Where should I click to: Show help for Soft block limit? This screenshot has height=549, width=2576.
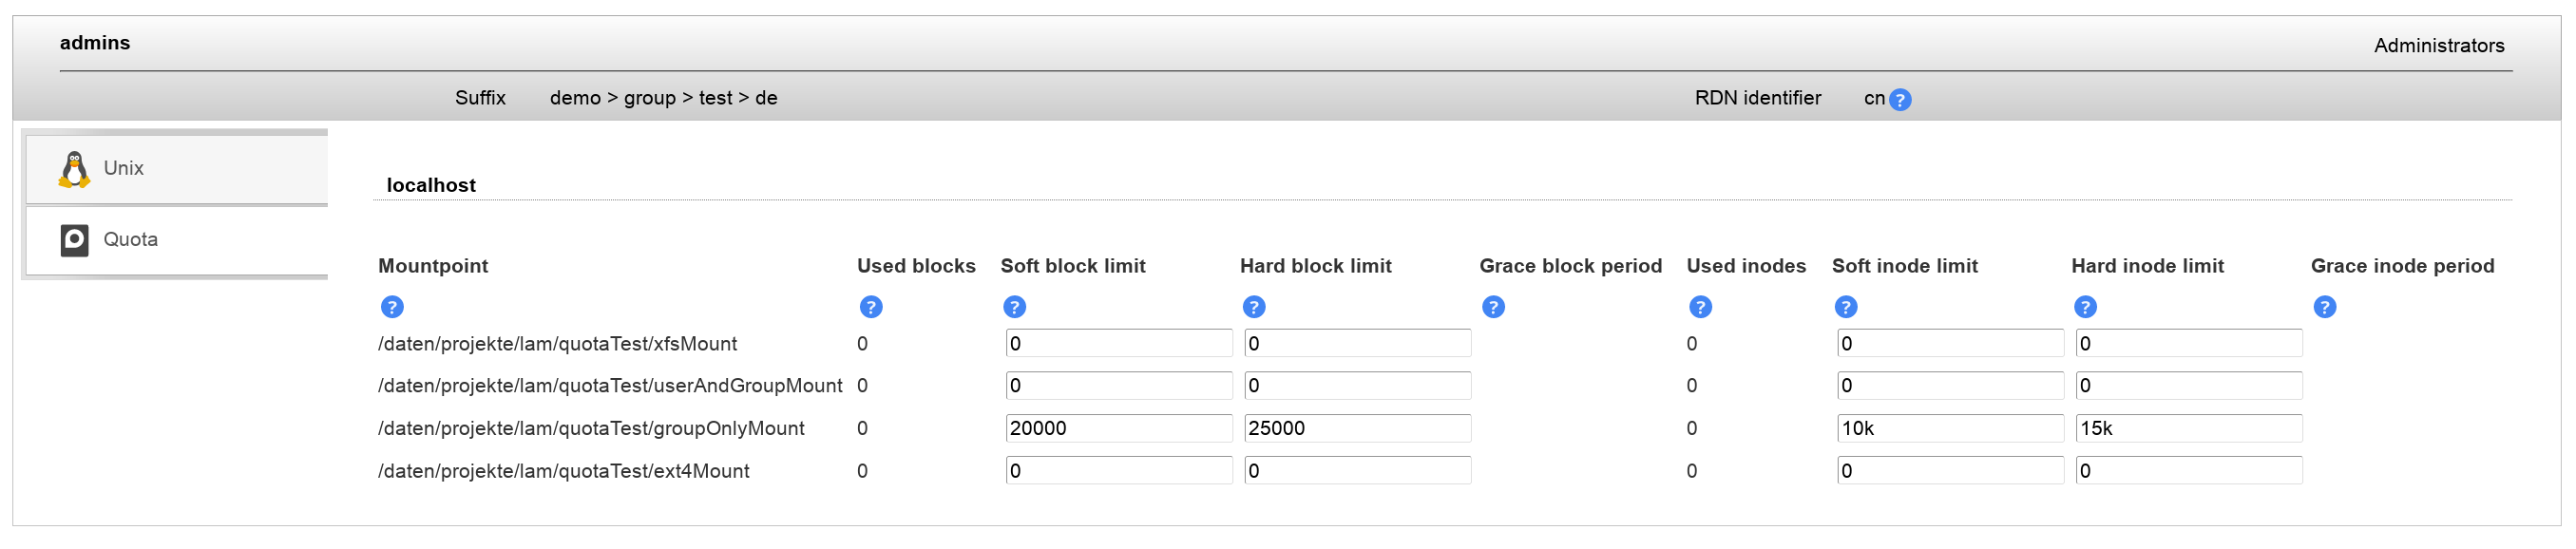[1014, 307]
